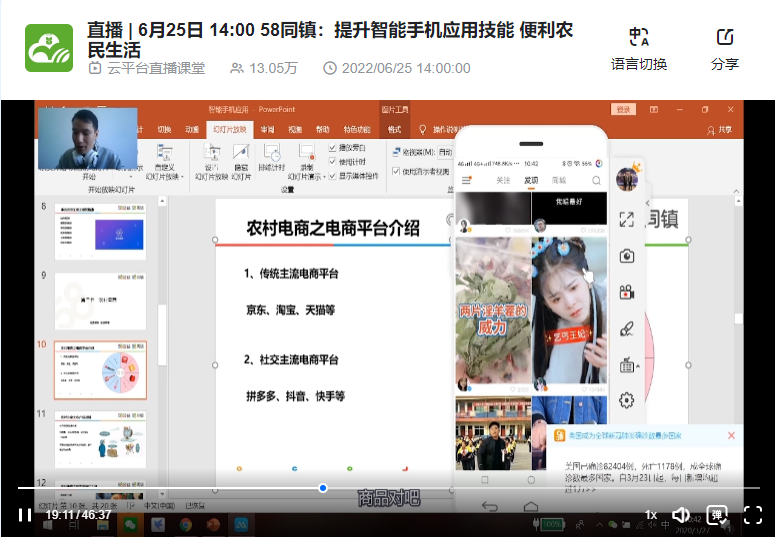The height and width of the screenshot is (537, 775).
Task: Open the 格式 picture tools tab
Action: coord(394,130)
